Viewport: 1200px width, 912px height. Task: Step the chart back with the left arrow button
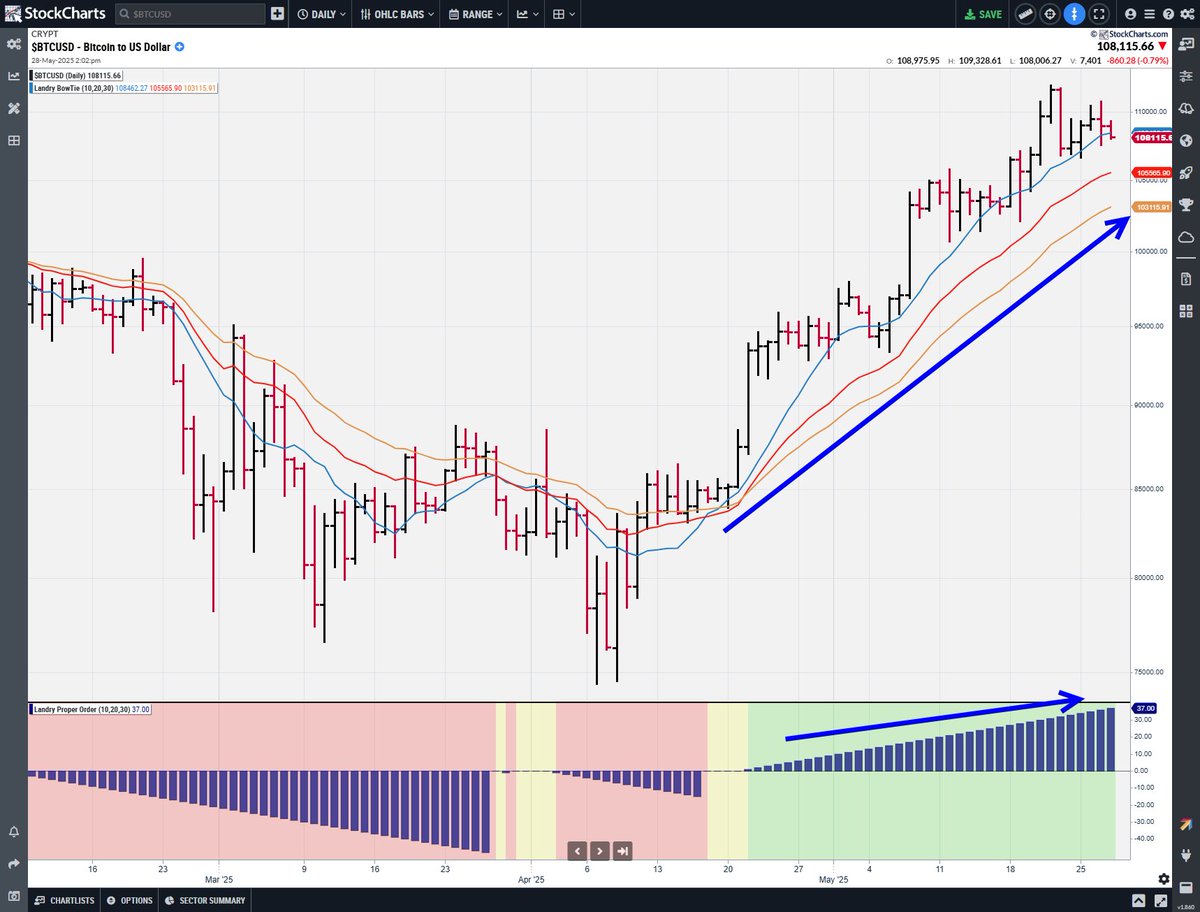click(577, 851)
